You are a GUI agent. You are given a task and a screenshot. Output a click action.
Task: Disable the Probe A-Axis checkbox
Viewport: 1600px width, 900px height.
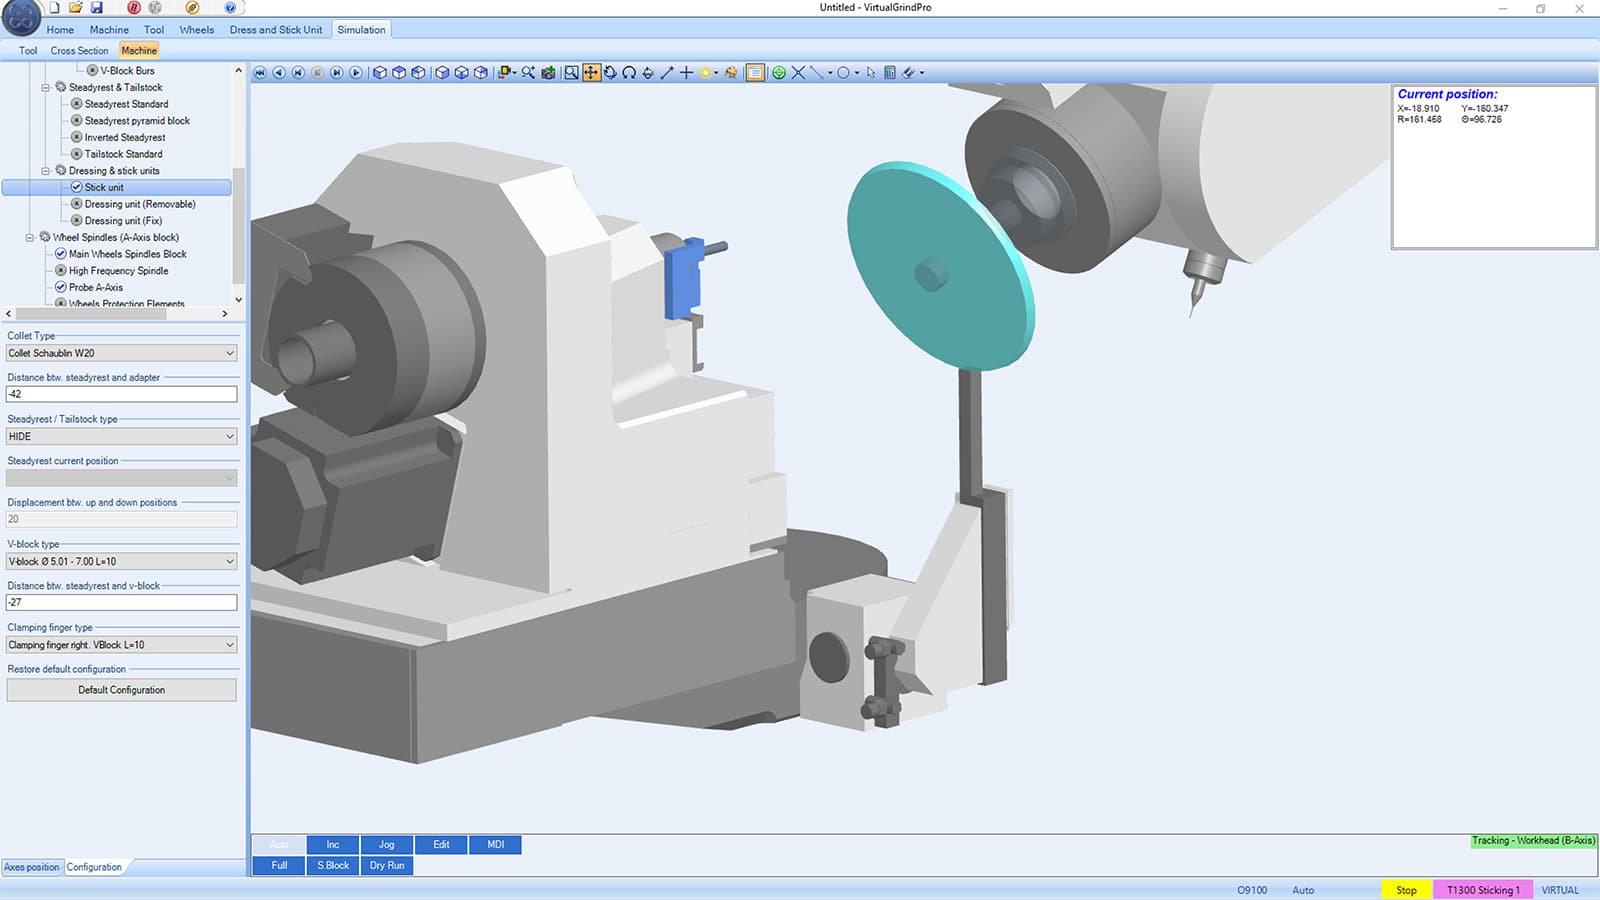(x=59, y=287)
